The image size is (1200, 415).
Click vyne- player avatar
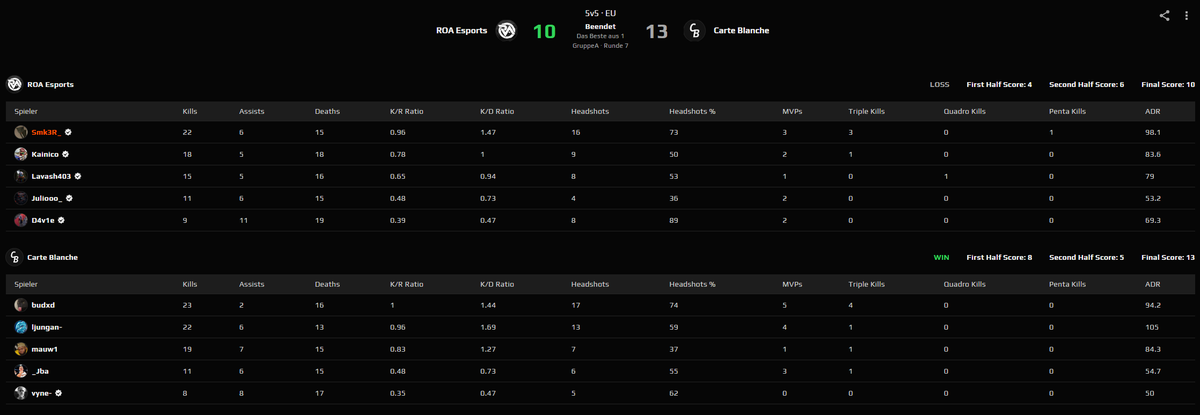pyautogui.click(x=21, y=393)
